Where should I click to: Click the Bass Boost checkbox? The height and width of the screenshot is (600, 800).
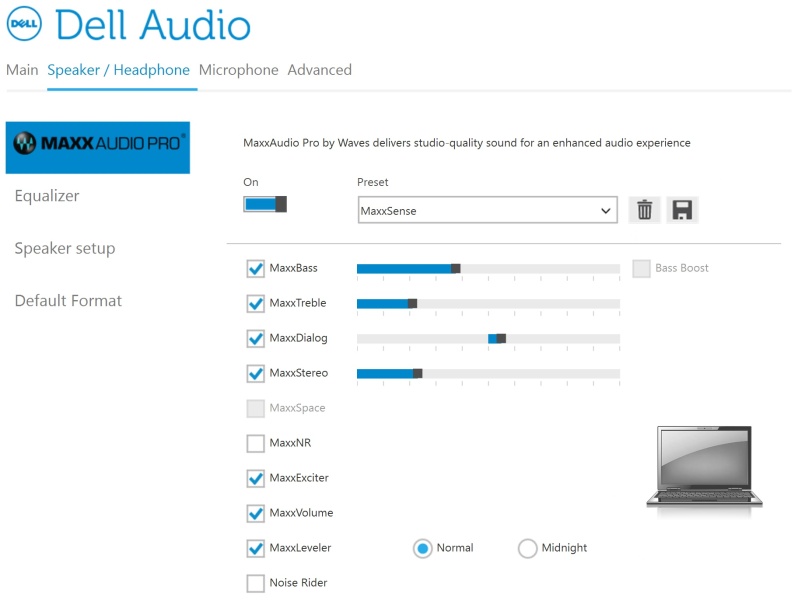(641, 268)
